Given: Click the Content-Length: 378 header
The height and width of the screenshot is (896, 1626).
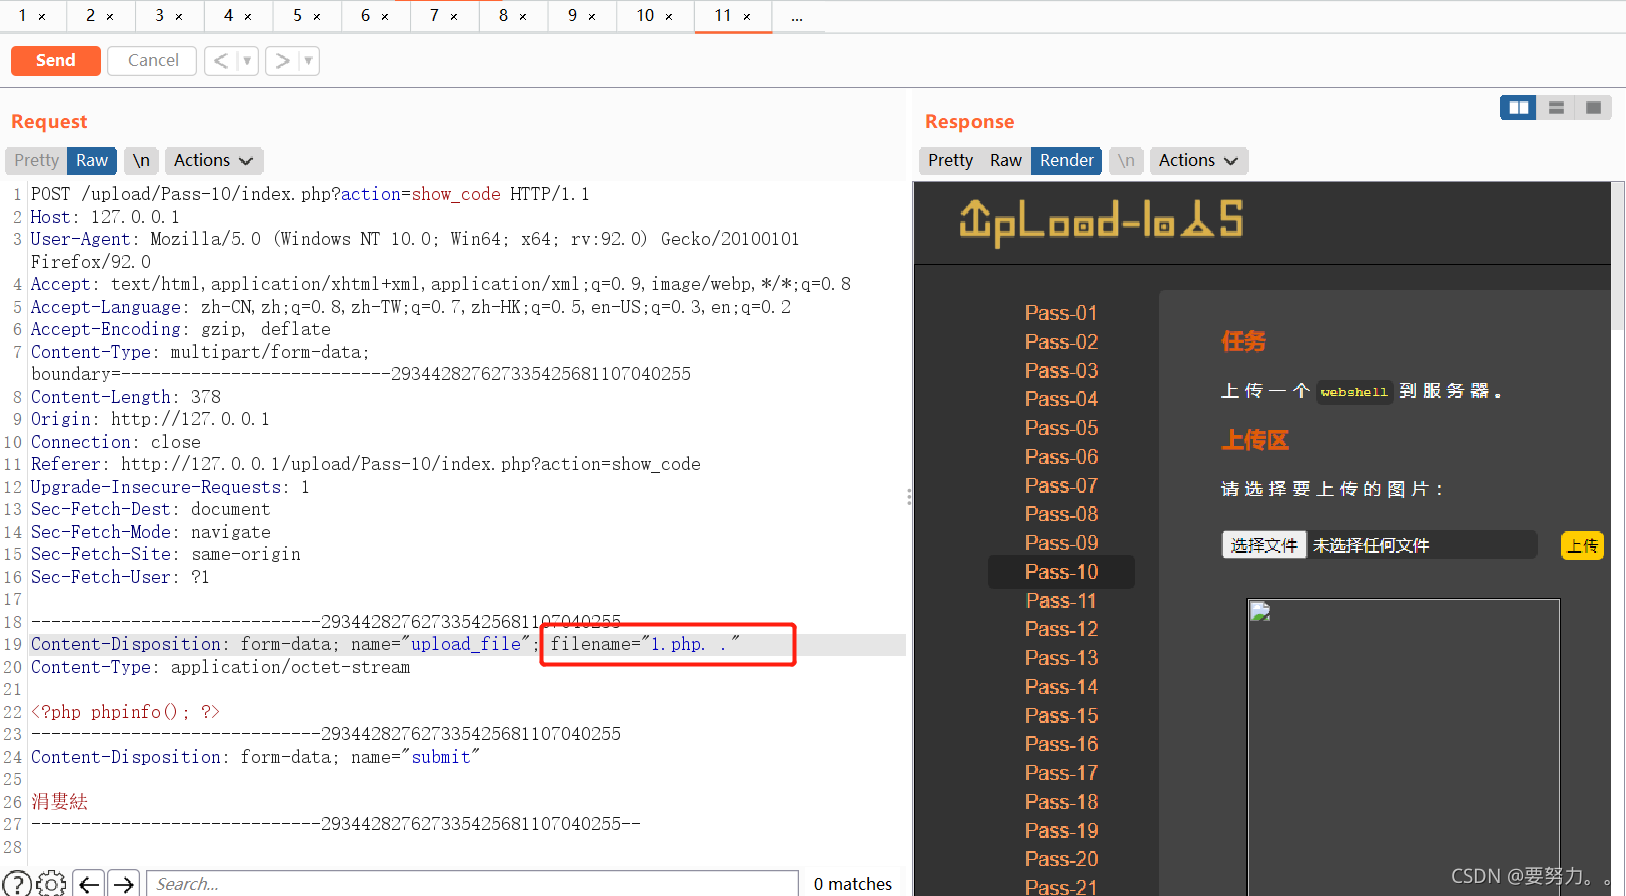Looking at the screenshot, I should [126, 397].
